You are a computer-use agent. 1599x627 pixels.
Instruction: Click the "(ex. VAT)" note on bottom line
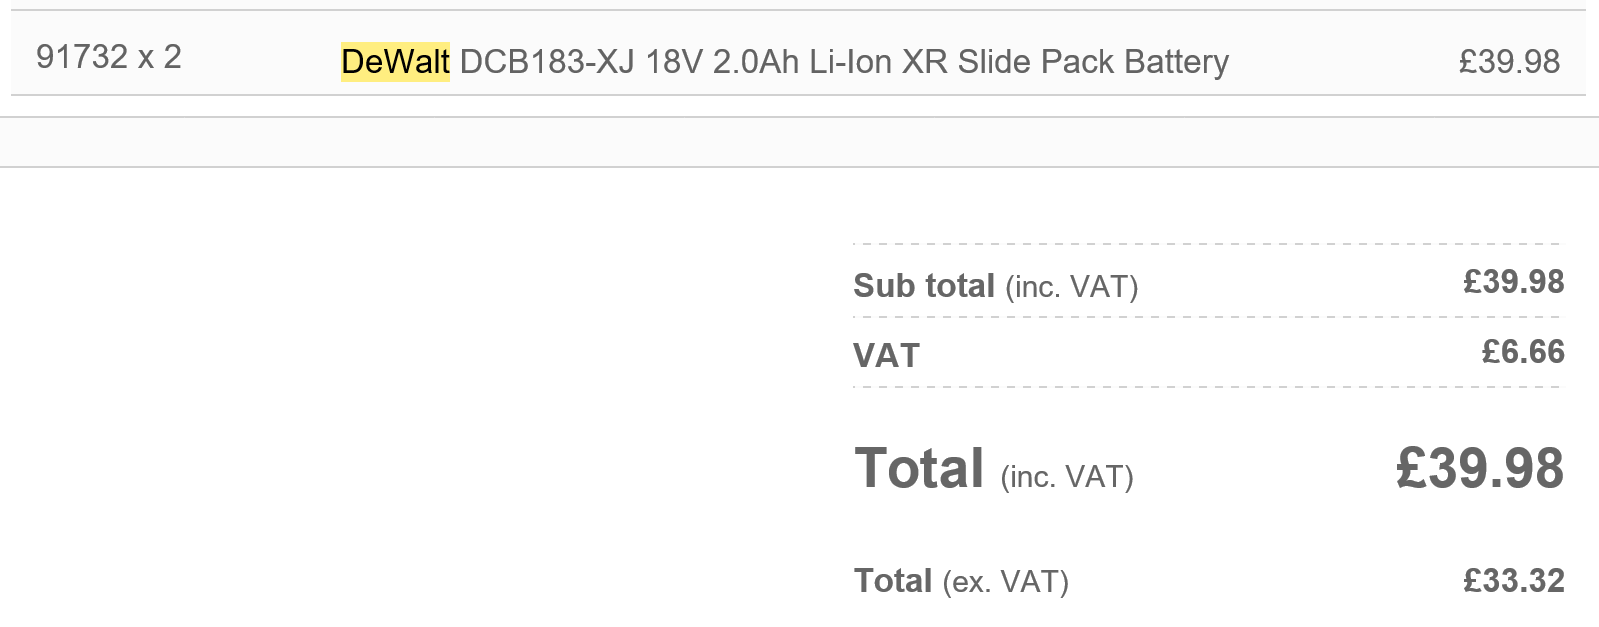[1005, 582]
